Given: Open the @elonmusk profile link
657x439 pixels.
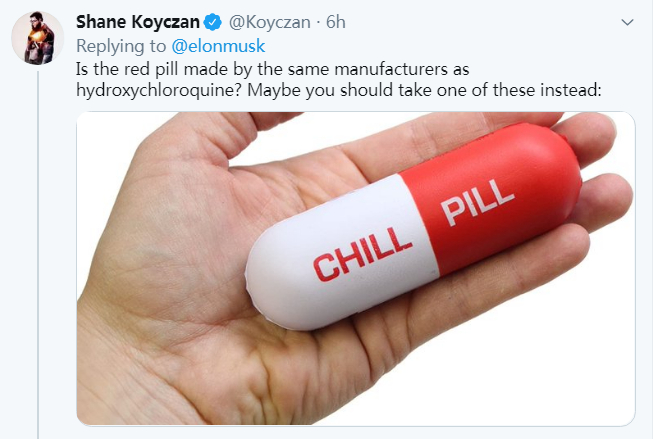Looking at the screenshot, I should [218, 46].
